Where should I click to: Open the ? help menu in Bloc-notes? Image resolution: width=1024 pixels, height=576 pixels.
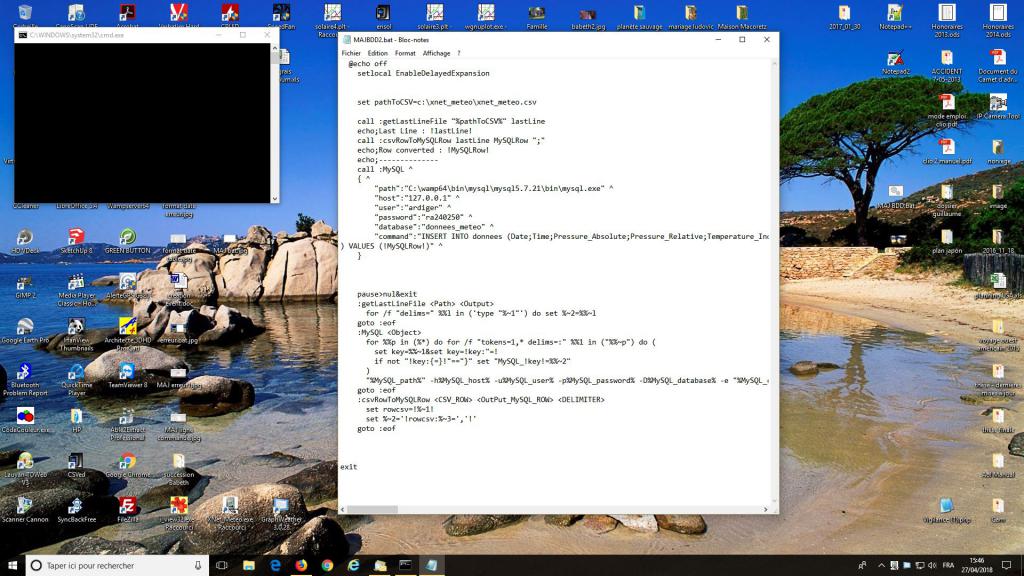tap(458, 53)
